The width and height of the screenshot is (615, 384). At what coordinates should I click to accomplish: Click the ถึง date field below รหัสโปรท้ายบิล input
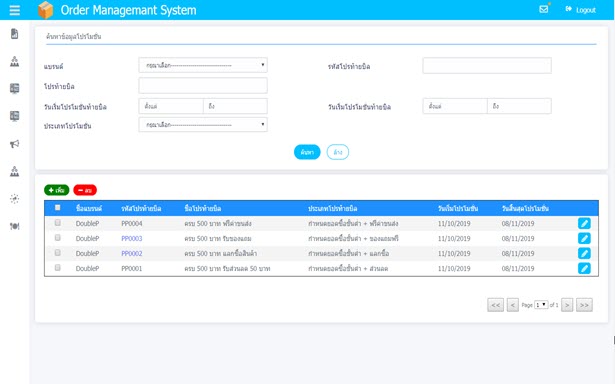click(x=519, y=106)
